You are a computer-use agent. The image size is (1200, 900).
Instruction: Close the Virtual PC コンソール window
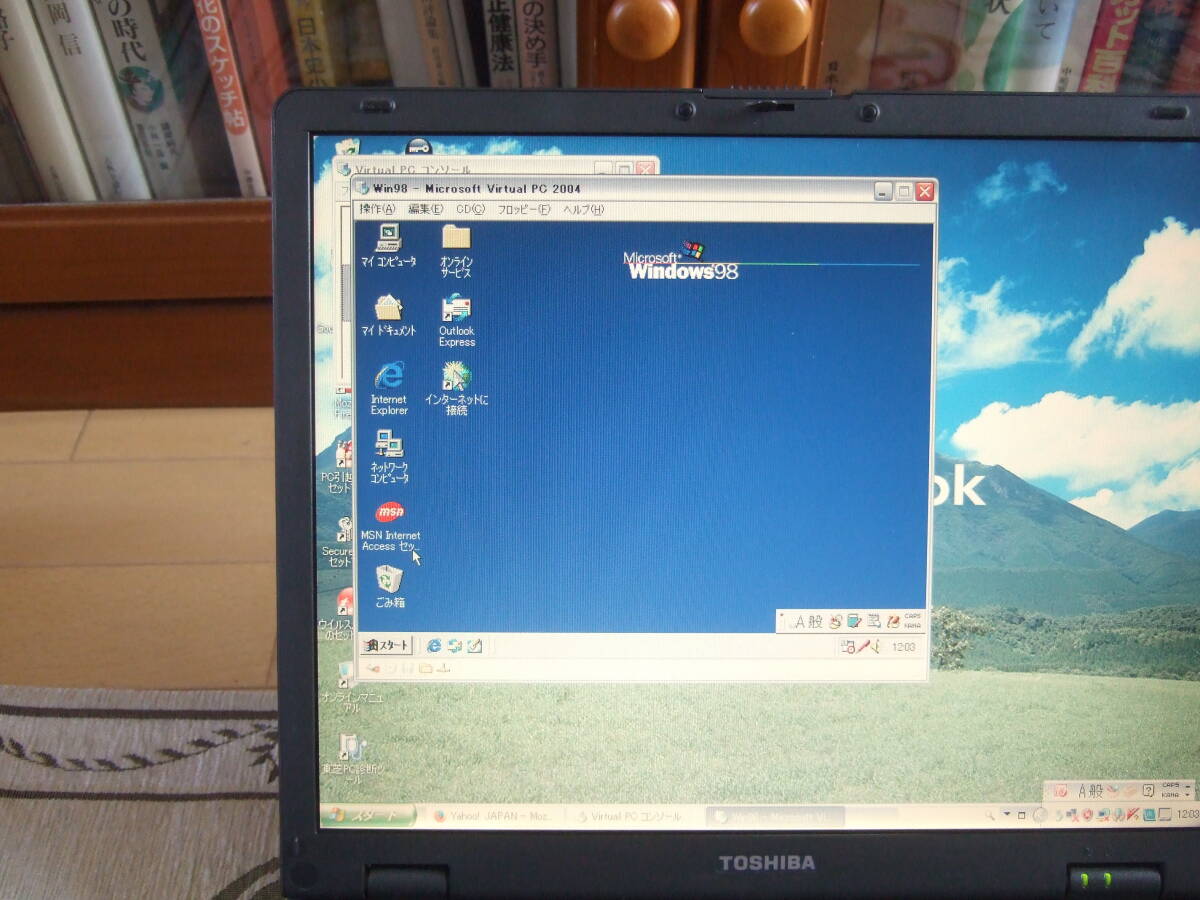[x=645, y=169]
